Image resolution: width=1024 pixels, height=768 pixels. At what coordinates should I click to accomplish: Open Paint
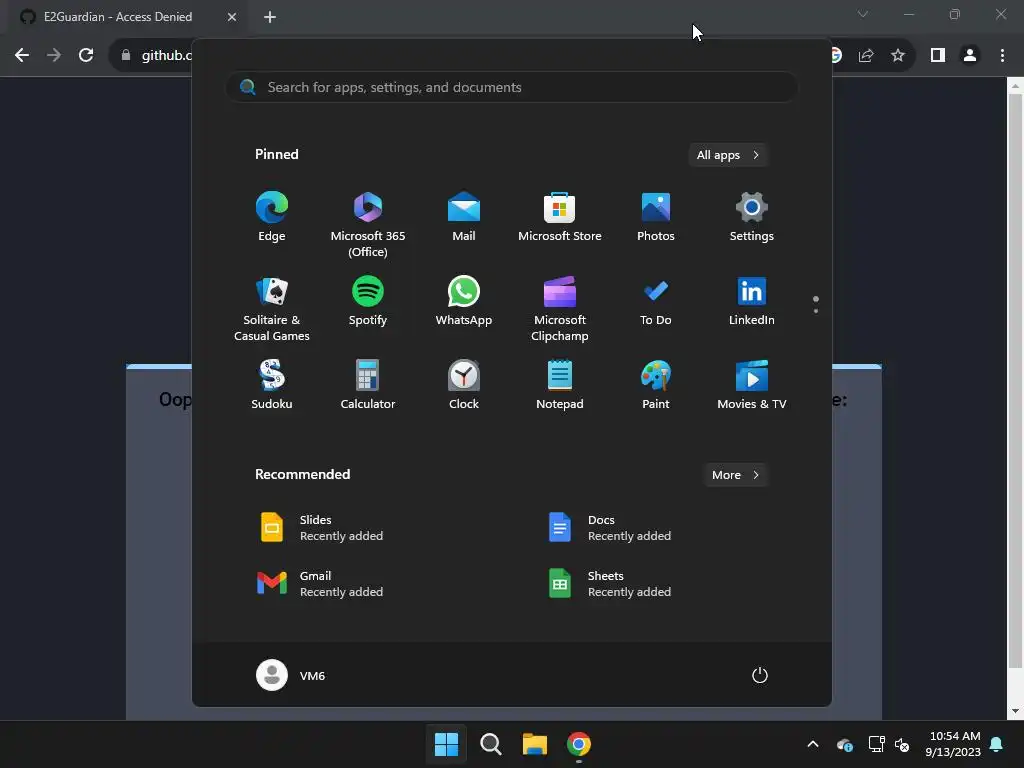pos(656,385)
